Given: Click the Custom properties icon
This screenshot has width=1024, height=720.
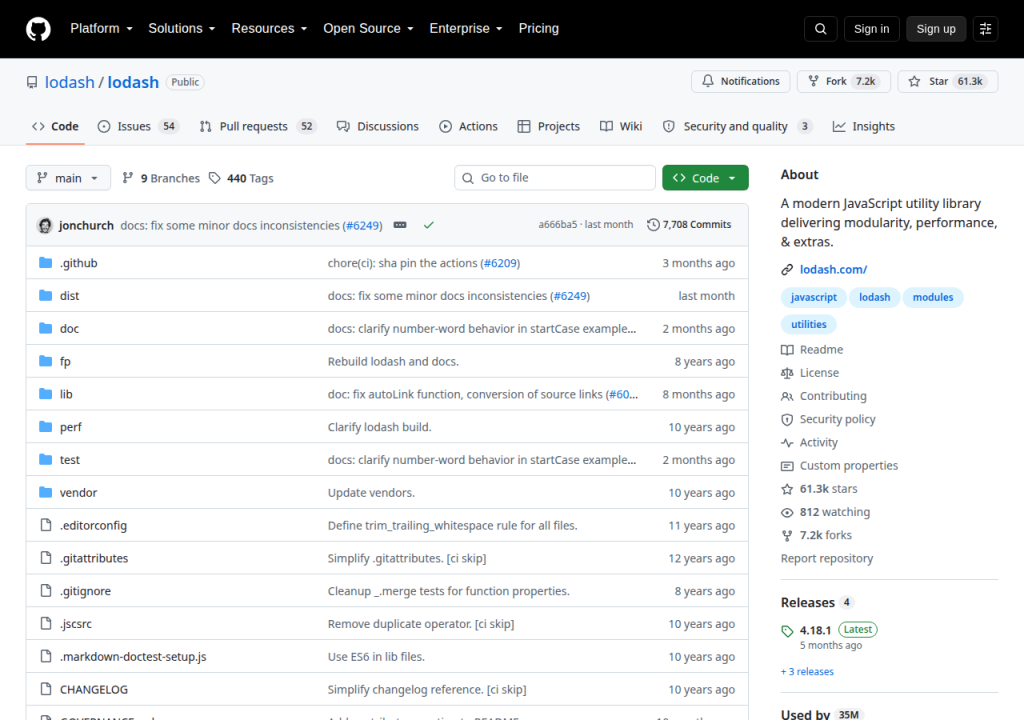Looking at the screenshot, I should pyautogui.click(x=787, y=466).
